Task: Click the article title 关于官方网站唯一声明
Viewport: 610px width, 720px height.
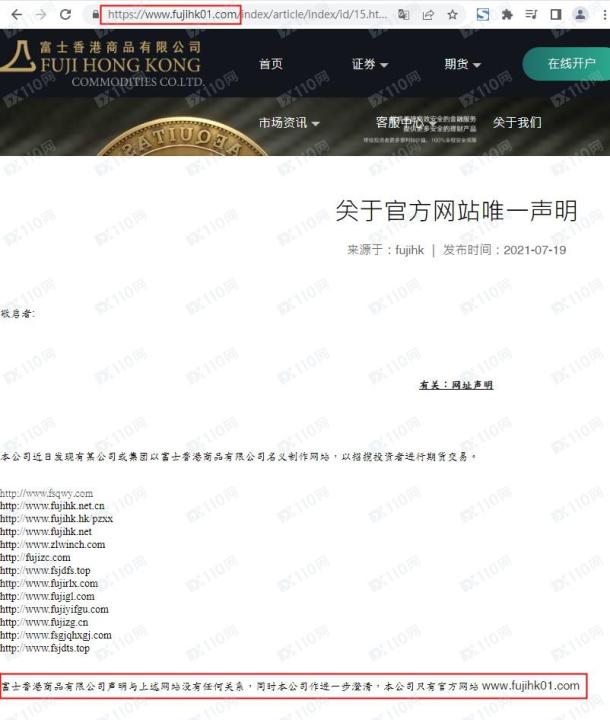Action: (x=456, y=211)
